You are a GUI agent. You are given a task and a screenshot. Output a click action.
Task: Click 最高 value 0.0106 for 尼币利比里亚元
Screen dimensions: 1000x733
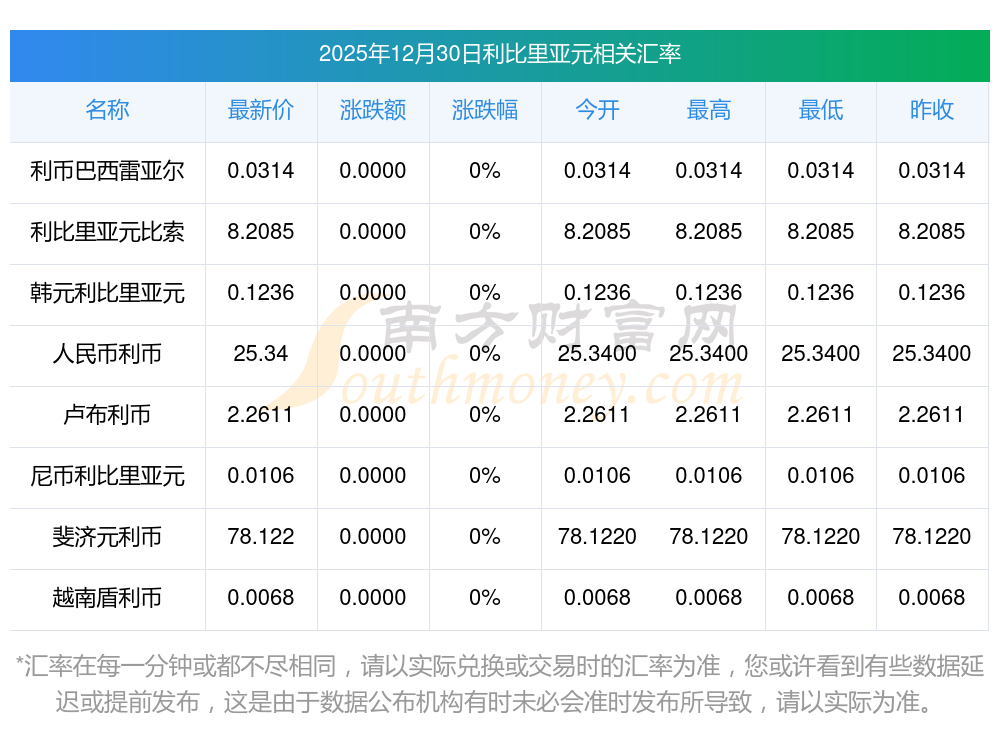[709, 476]
